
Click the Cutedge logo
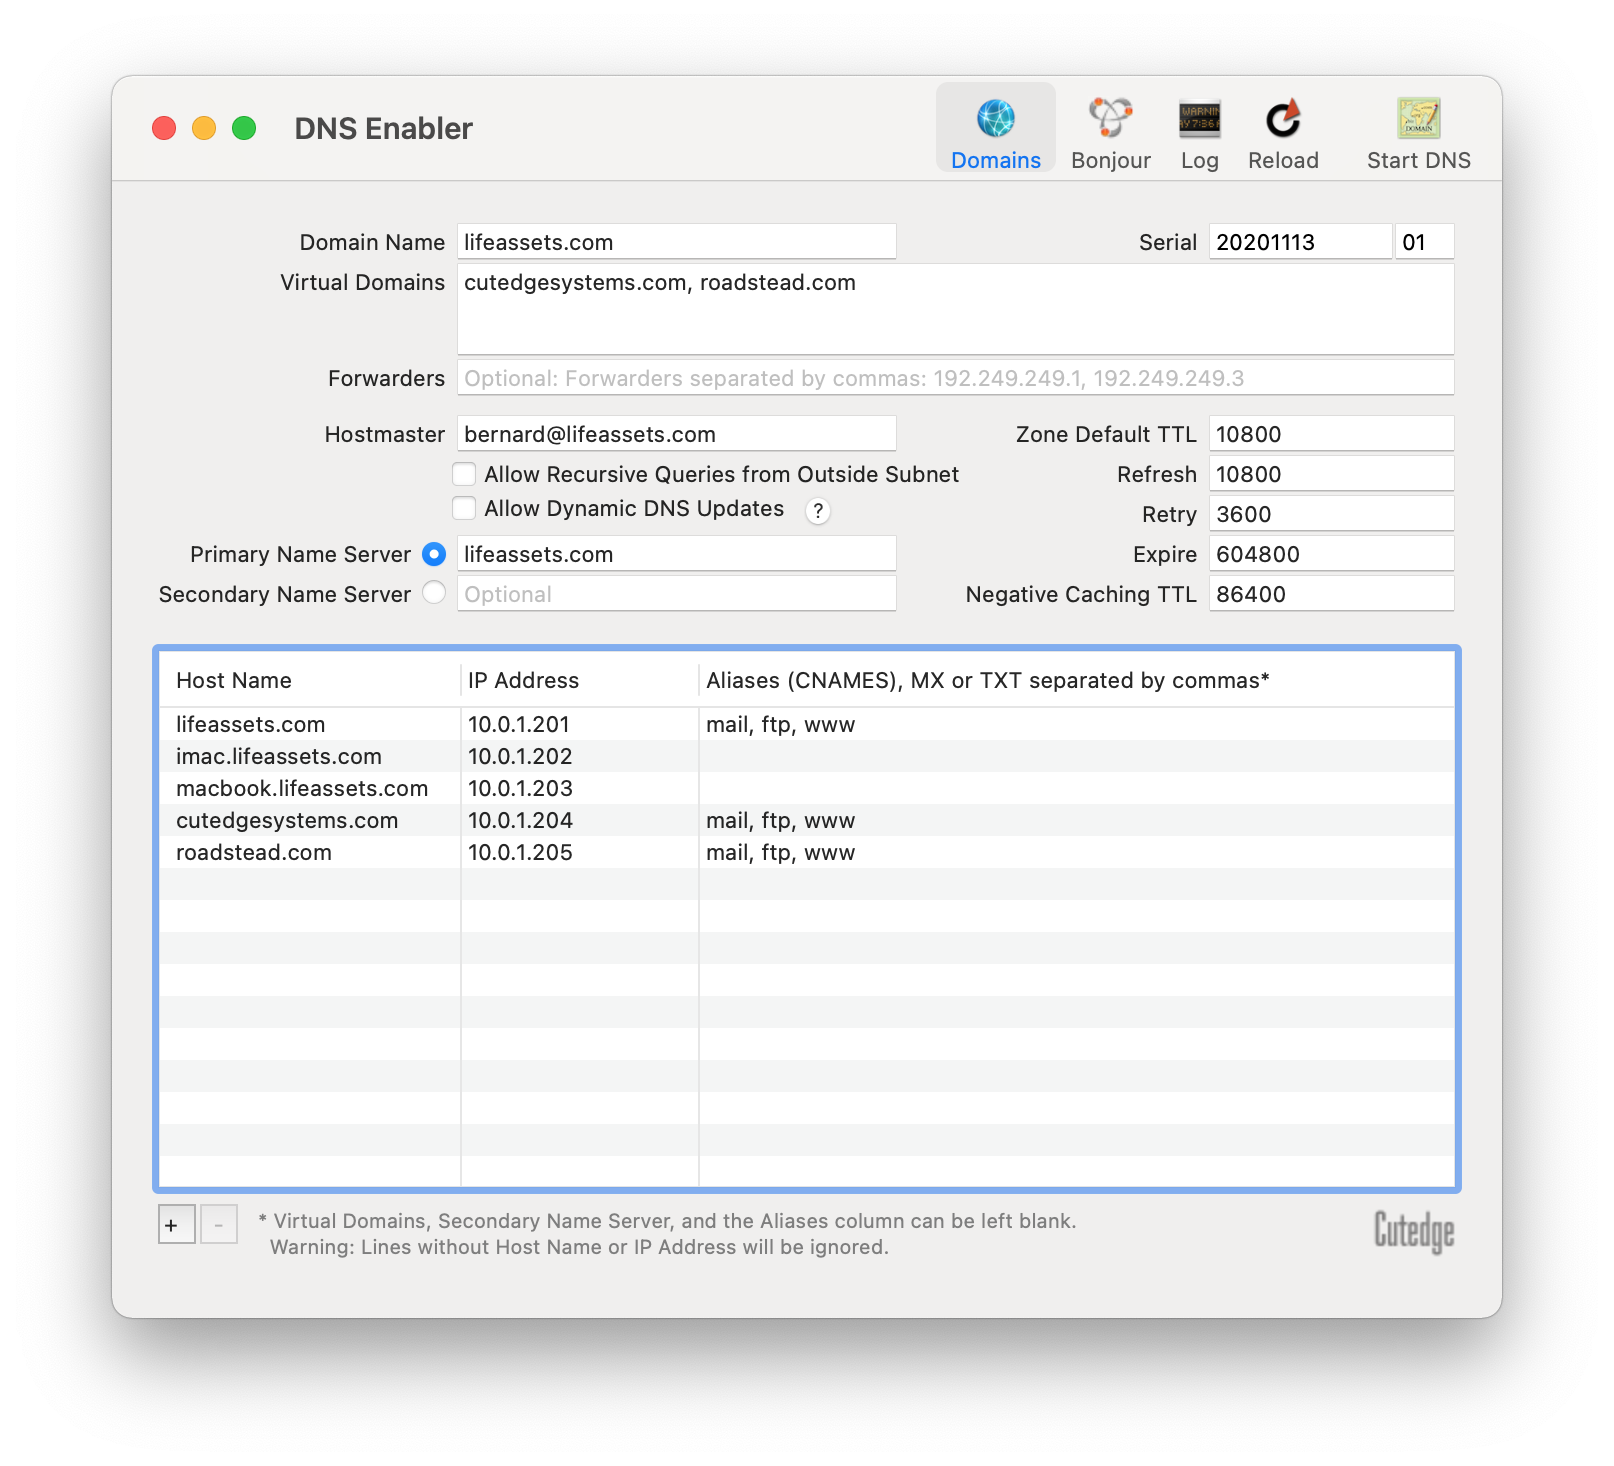point(1413,1232)
